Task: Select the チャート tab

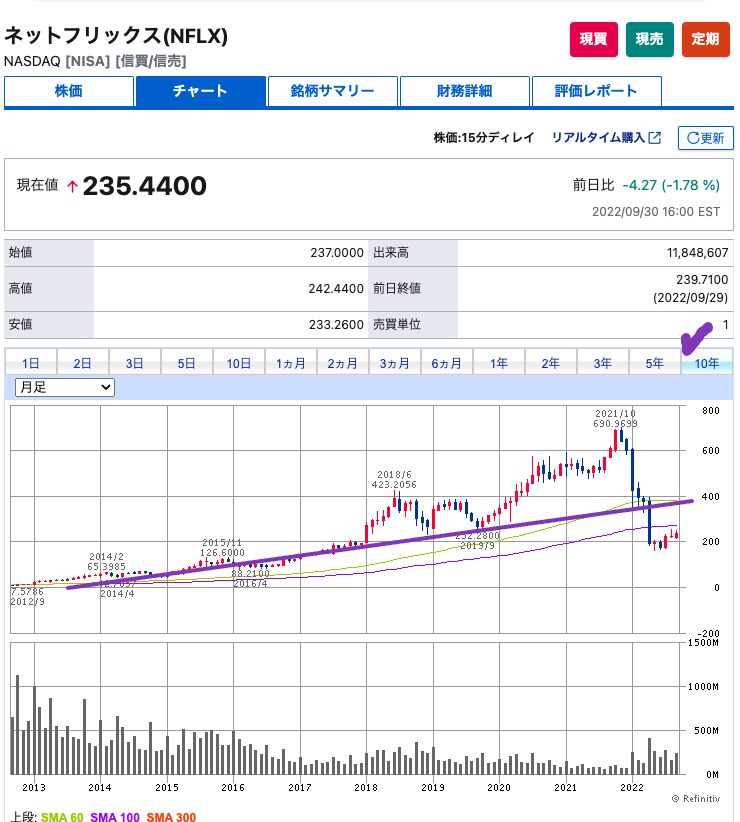Action: tap(200, 91)
